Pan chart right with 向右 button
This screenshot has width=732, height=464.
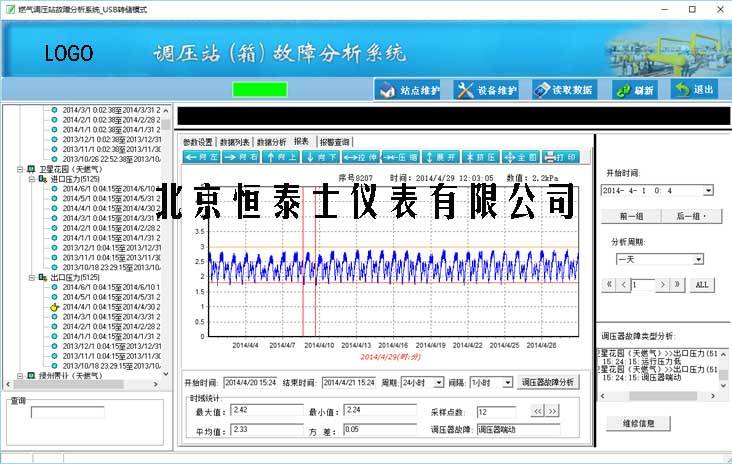[241, 157]
